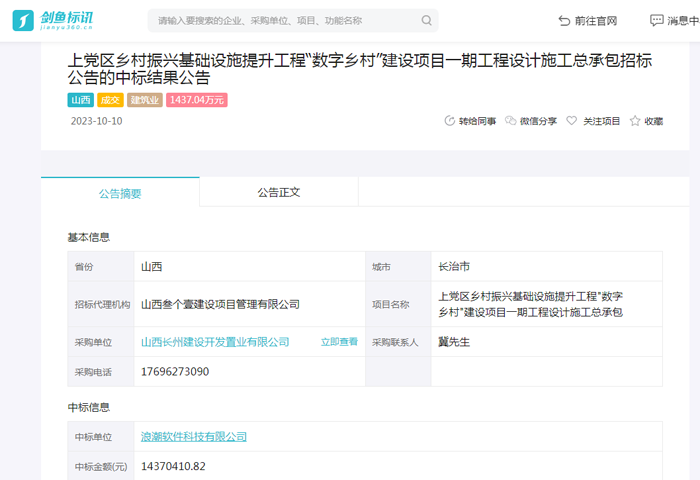Click the 中标信息 section heading

pos(88,407)
